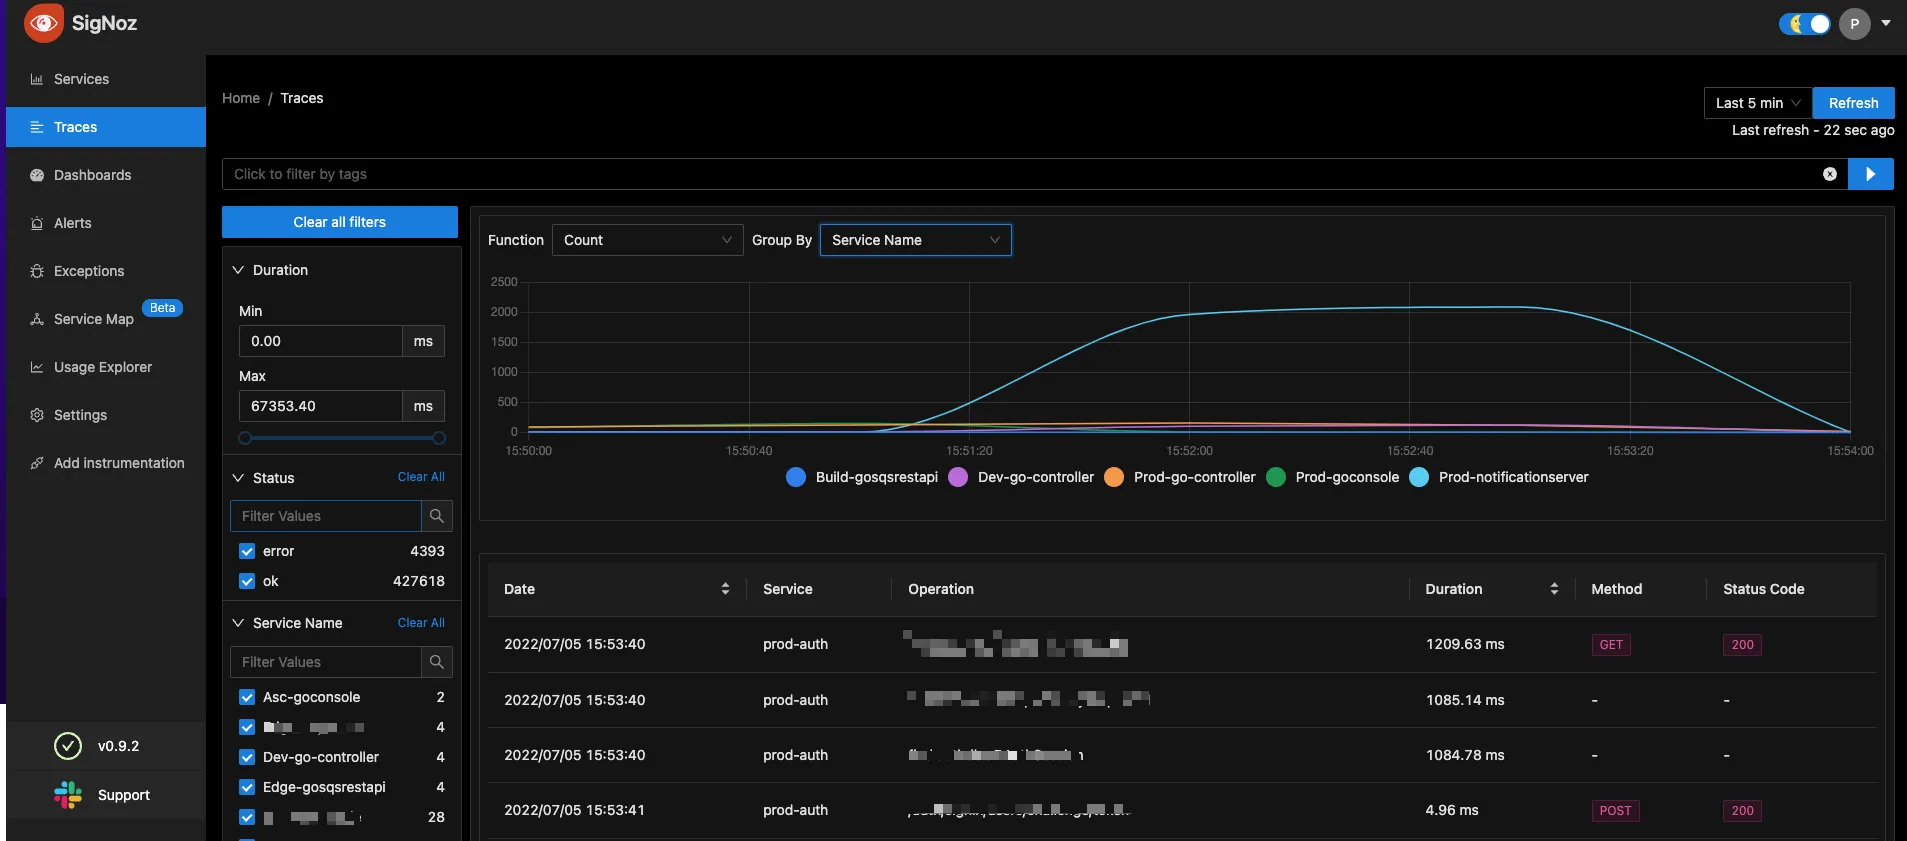
Task: Click the Clear all filters button
Action: pos(340,222)
